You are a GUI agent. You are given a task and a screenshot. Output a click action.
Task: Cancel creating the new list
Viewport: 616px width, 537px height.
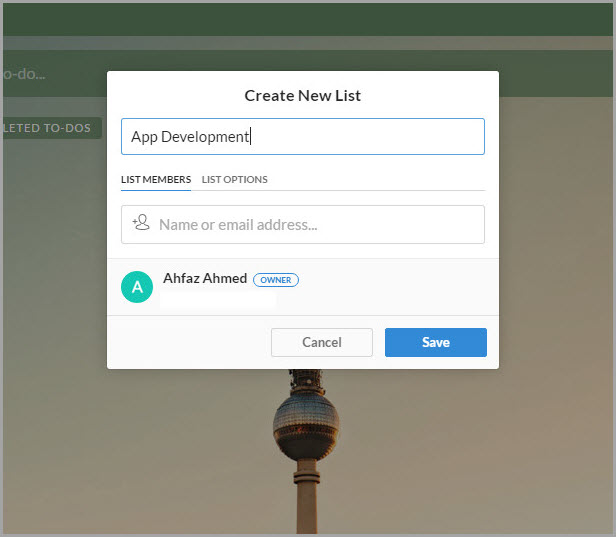(x=322, y=342)
